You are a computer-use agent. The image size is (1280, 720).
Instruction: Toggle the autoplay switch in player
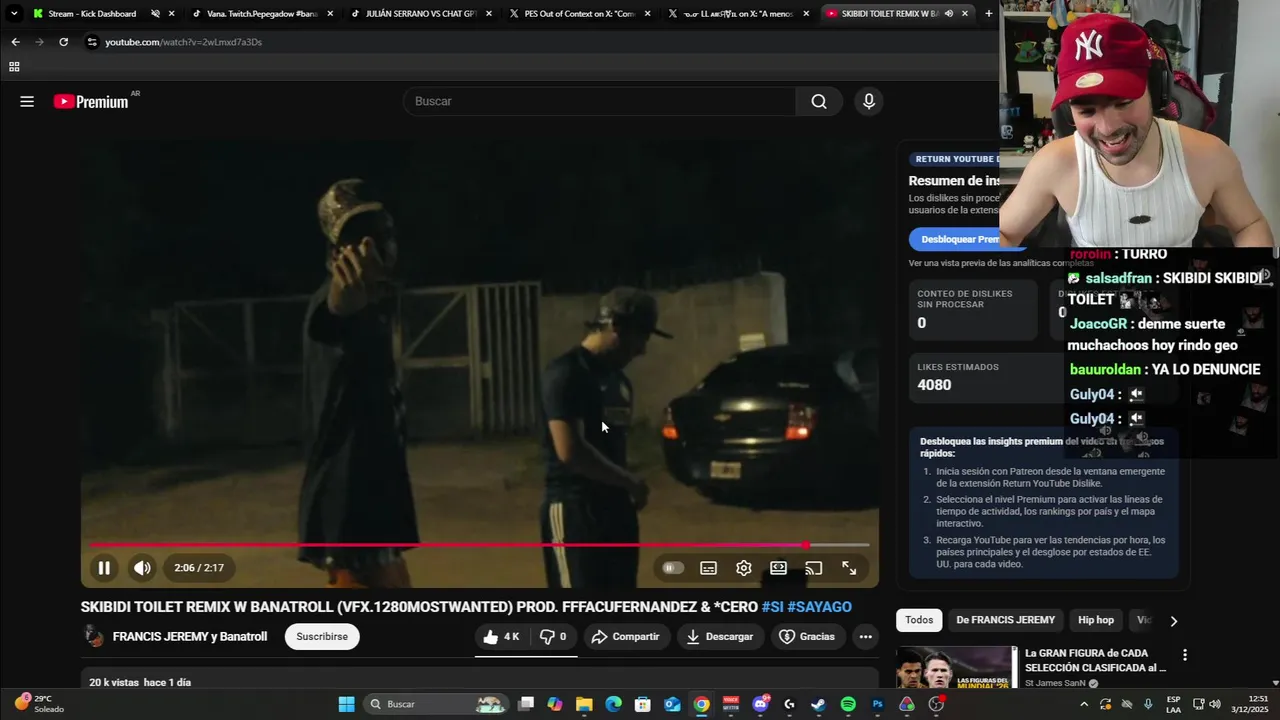click(673, 568)
